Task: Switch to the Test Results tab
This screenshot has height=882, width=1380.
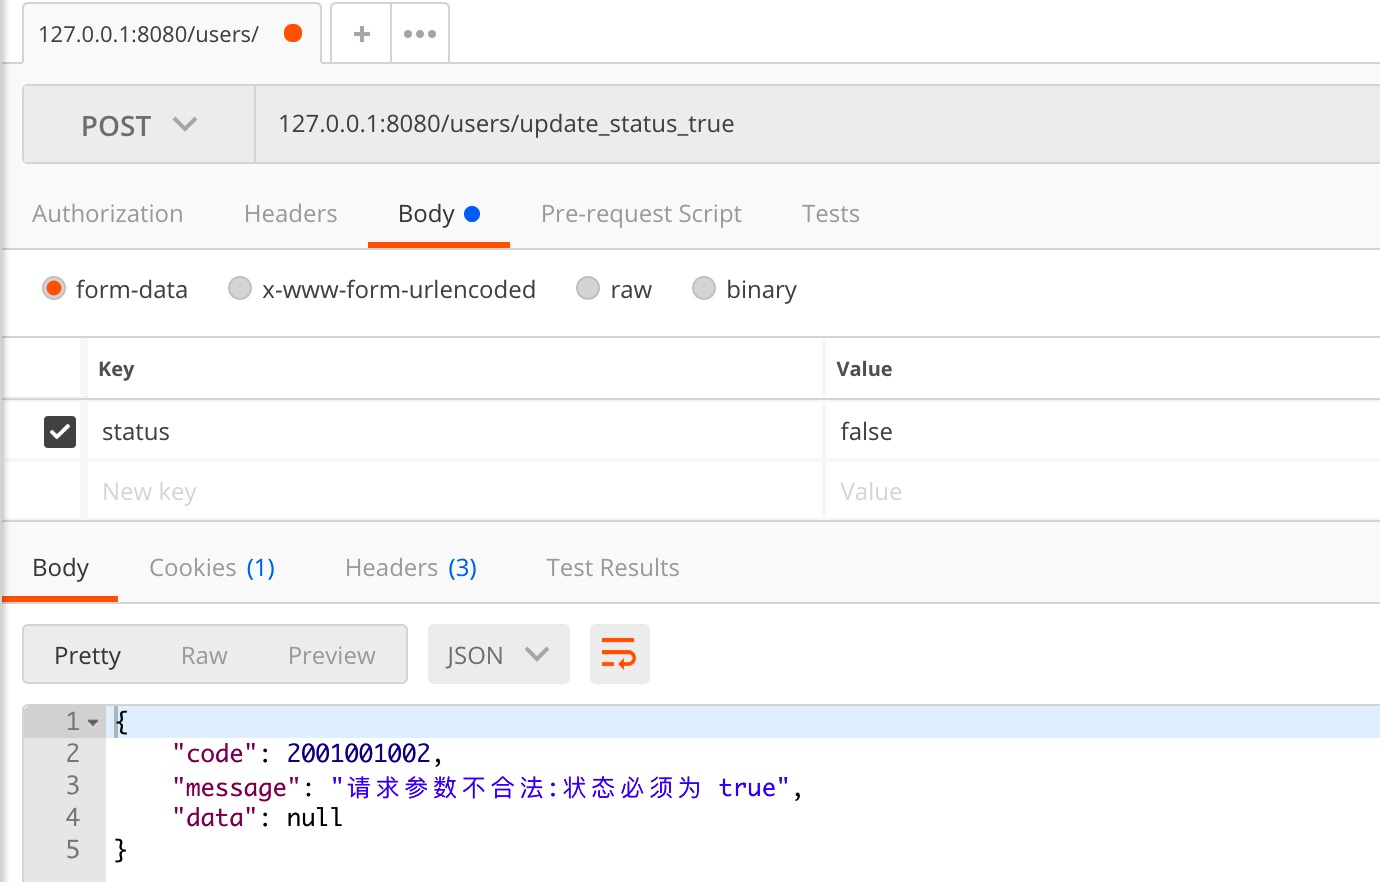Action: tap(612, 567)
